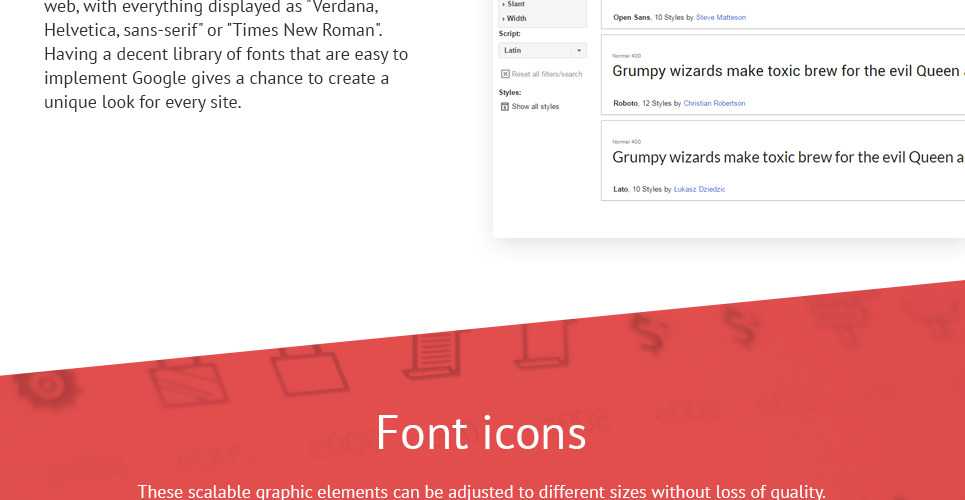Screen dimensions: 965x500
Task: Open Steve Matteson's designer link
Action: click(720, 18)
